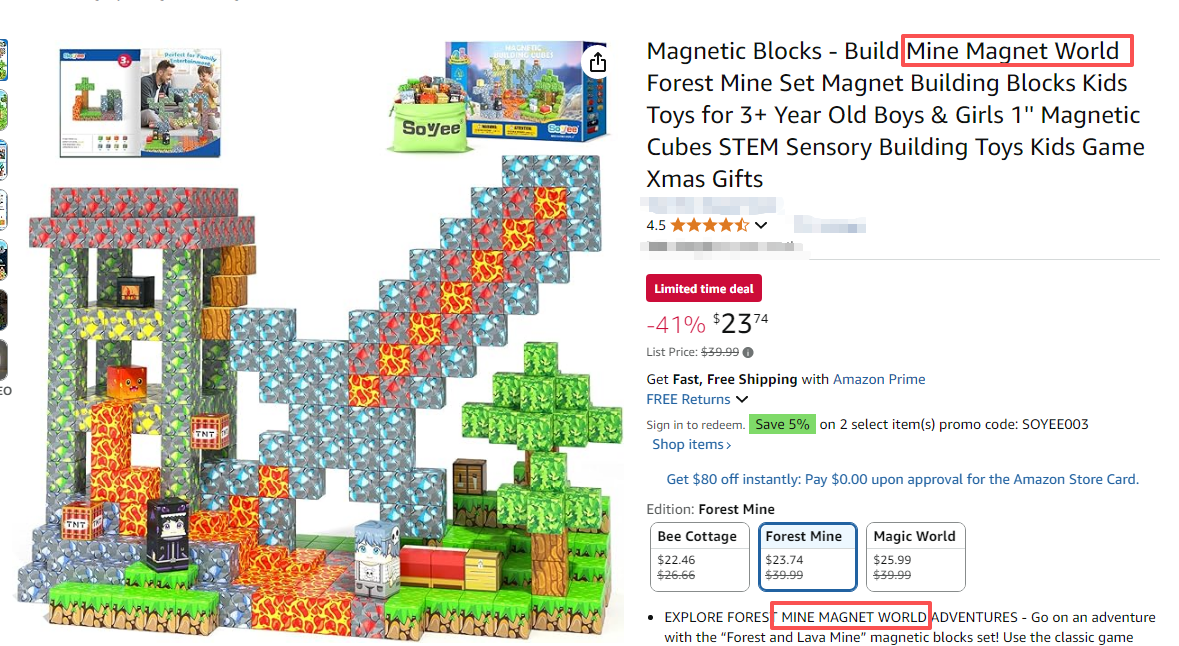This screenshot has width=1179, height=646.
Task: Click the share icon on product image
Action: (x=598, y=62)
